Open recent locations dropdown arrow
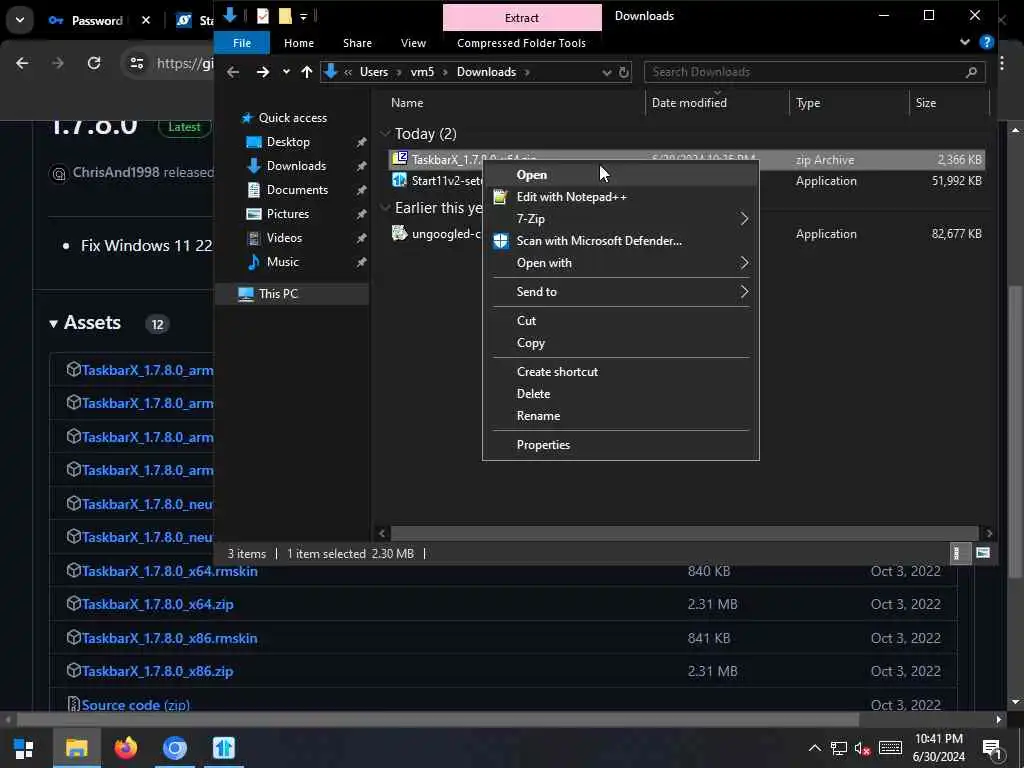Screen dimensions: 1024x768 285,72
